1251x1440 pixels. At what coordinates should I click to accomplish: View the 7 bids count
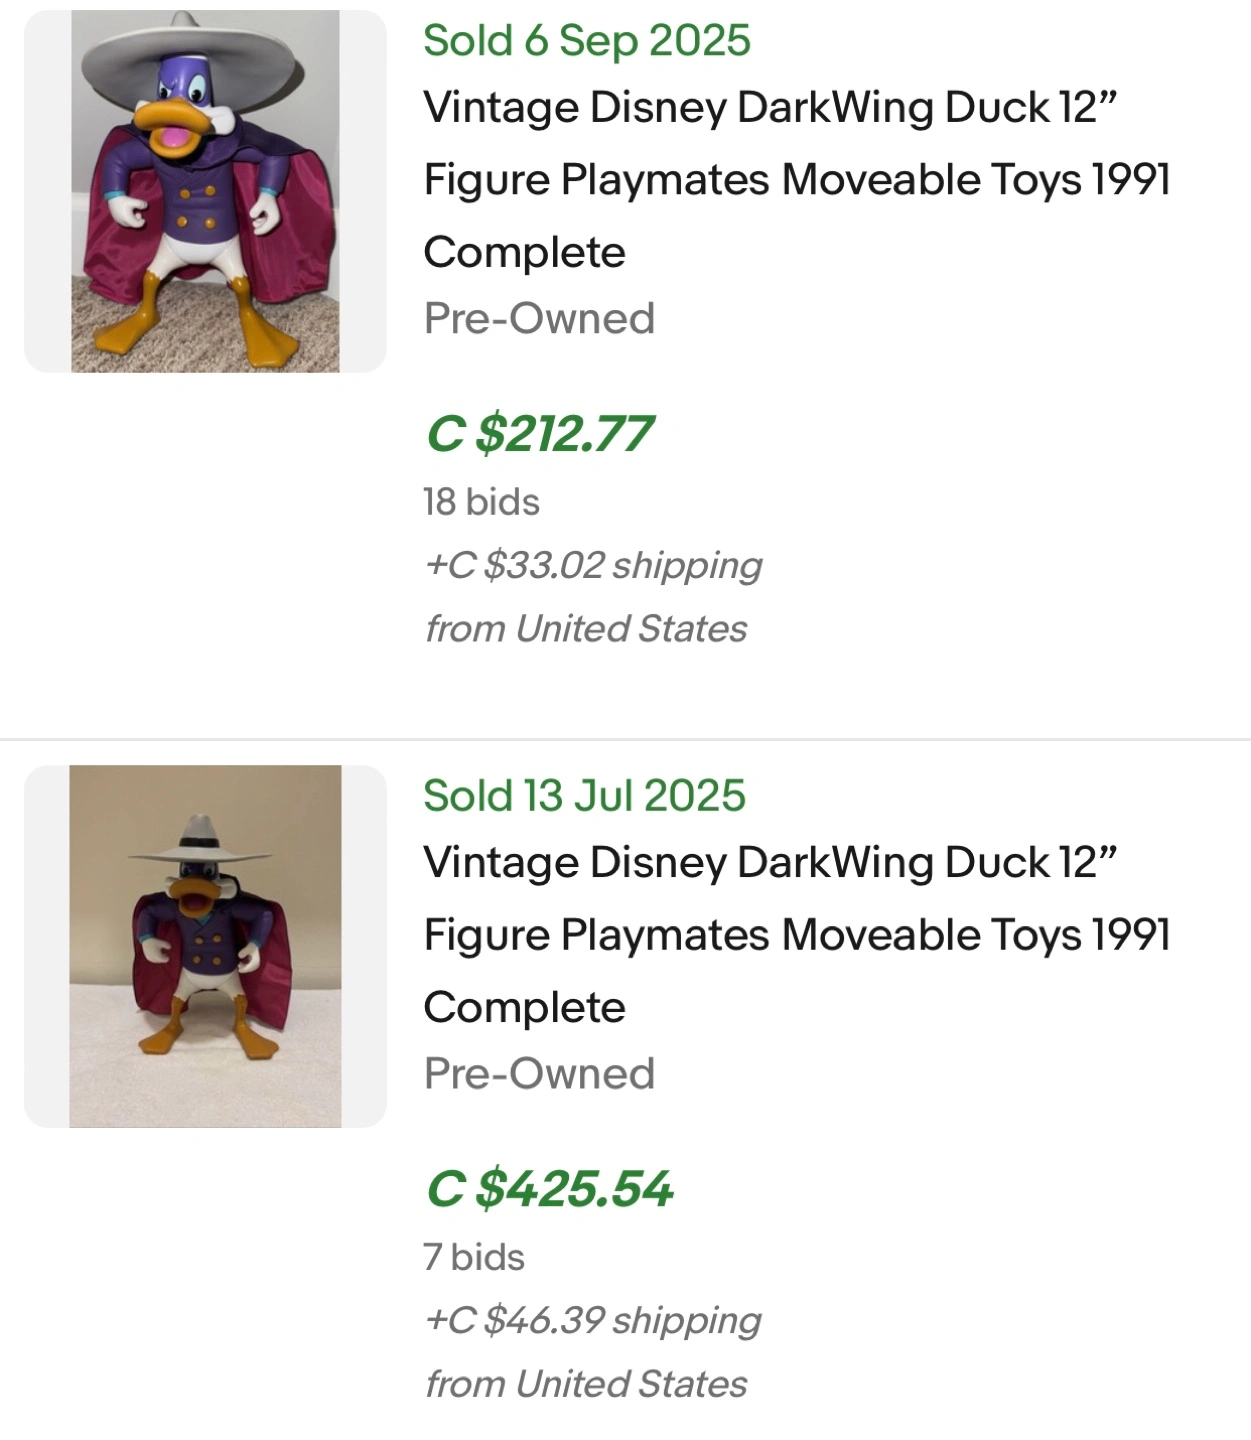(473, 1257)
